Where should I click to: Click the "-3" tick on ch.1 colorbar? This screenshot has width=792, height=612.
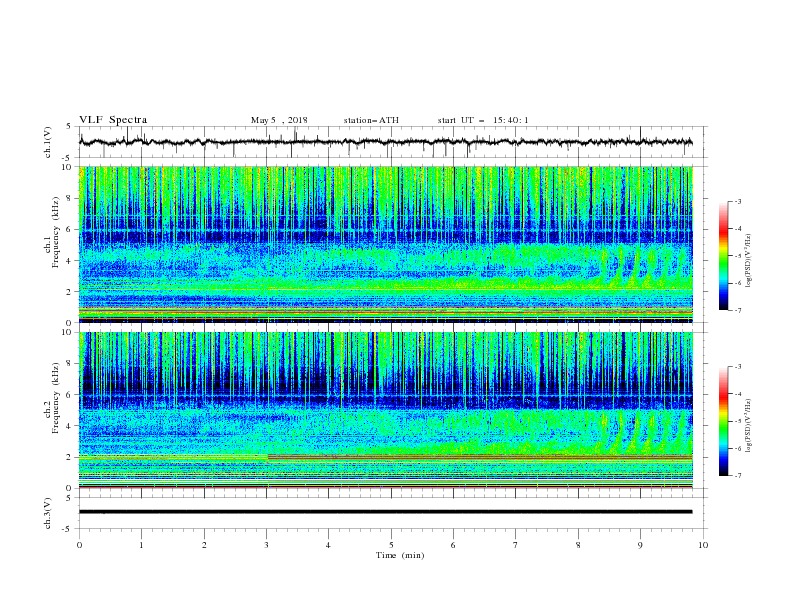coord(738,202)
